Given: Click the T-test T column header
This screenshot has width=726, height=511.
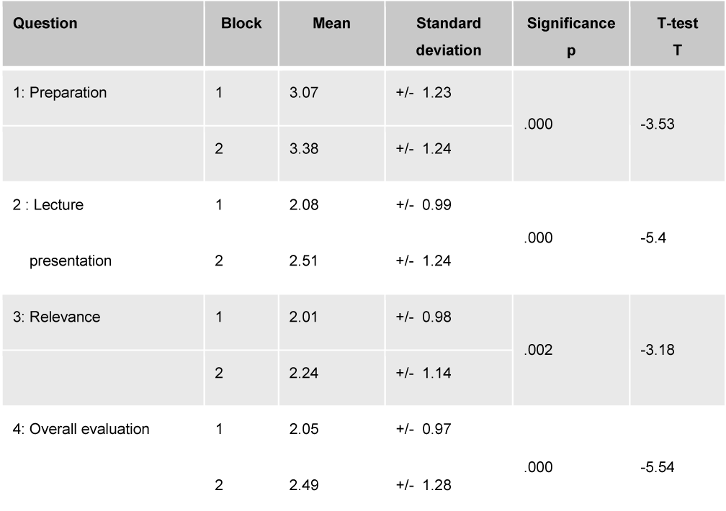Looking at the screenshot, I should coord(677,36).
